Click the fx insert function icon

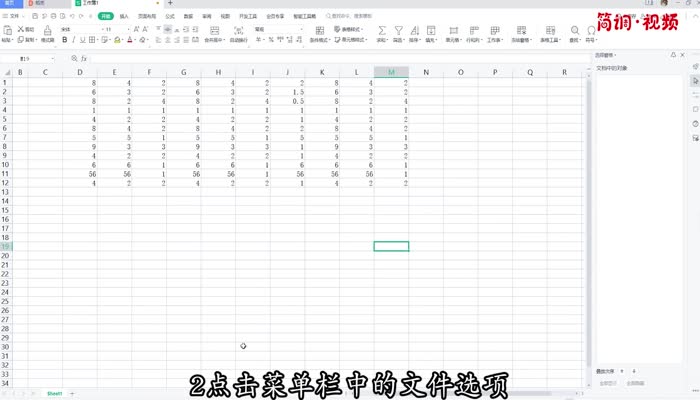coord(84,59)
